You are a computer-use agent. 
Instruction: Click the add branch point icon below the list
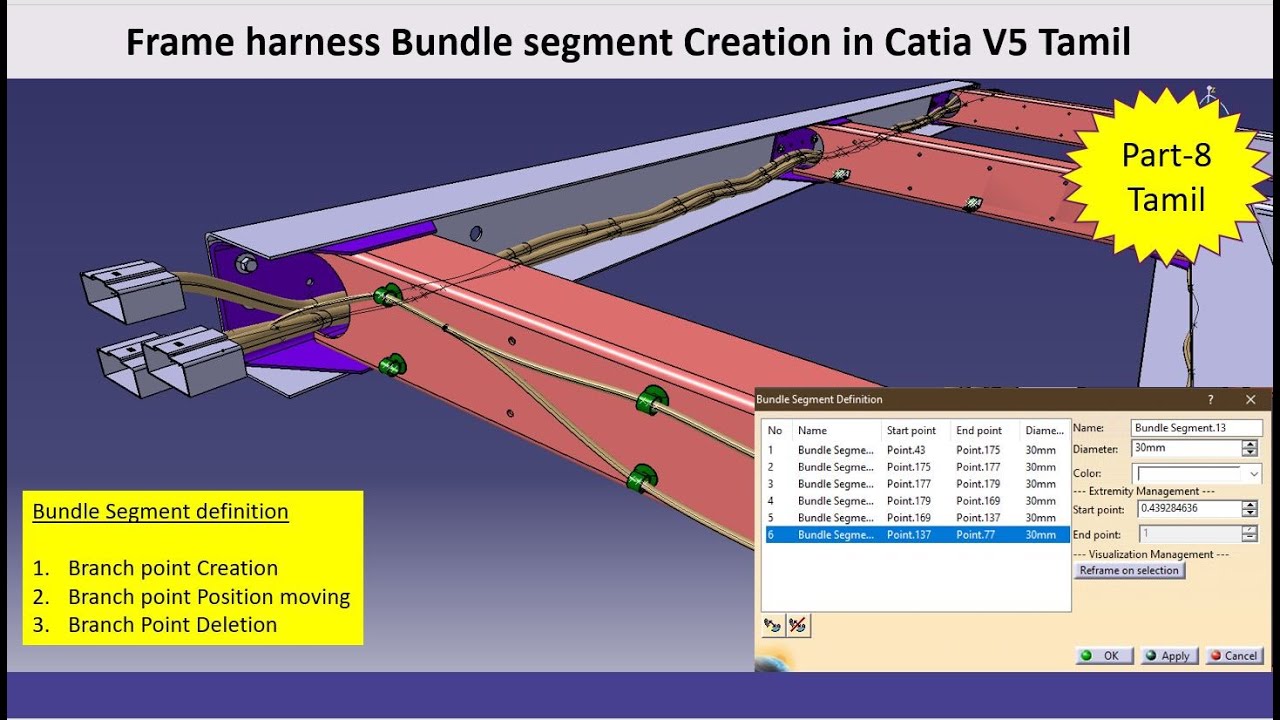pyautogui.click(x=773, y=626)
